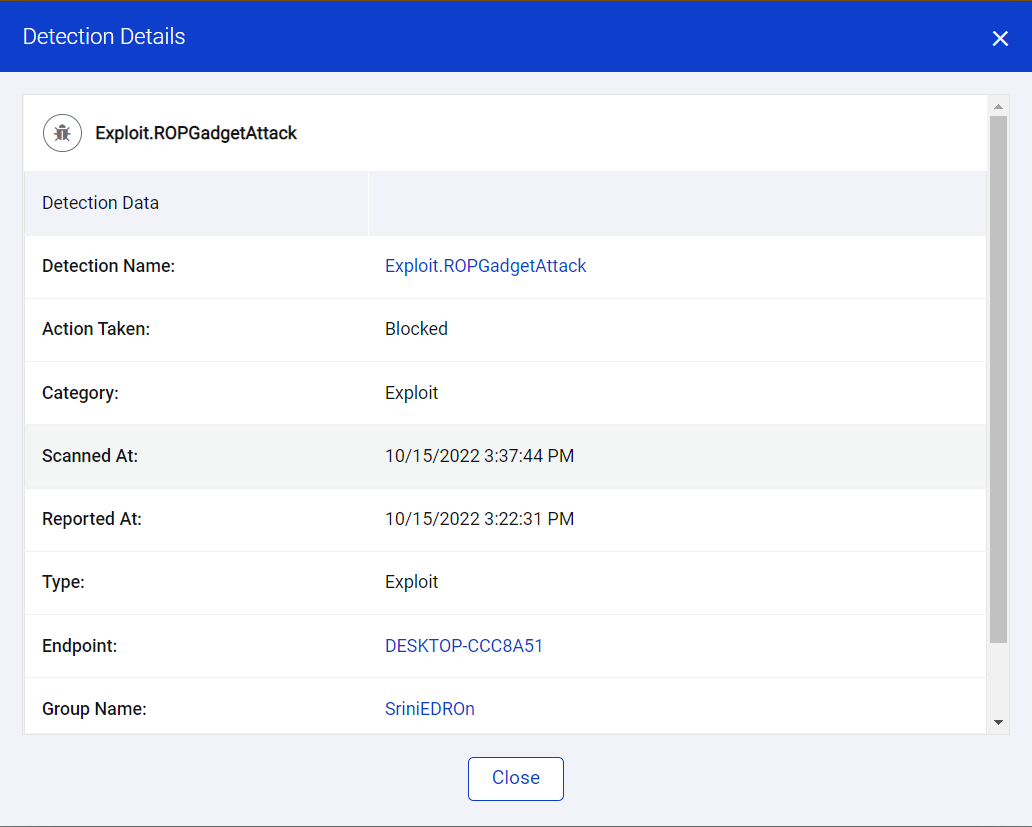Click the Category value Exploit
The width and height of the screenshot is (1032, 827).
pos(411,393)
